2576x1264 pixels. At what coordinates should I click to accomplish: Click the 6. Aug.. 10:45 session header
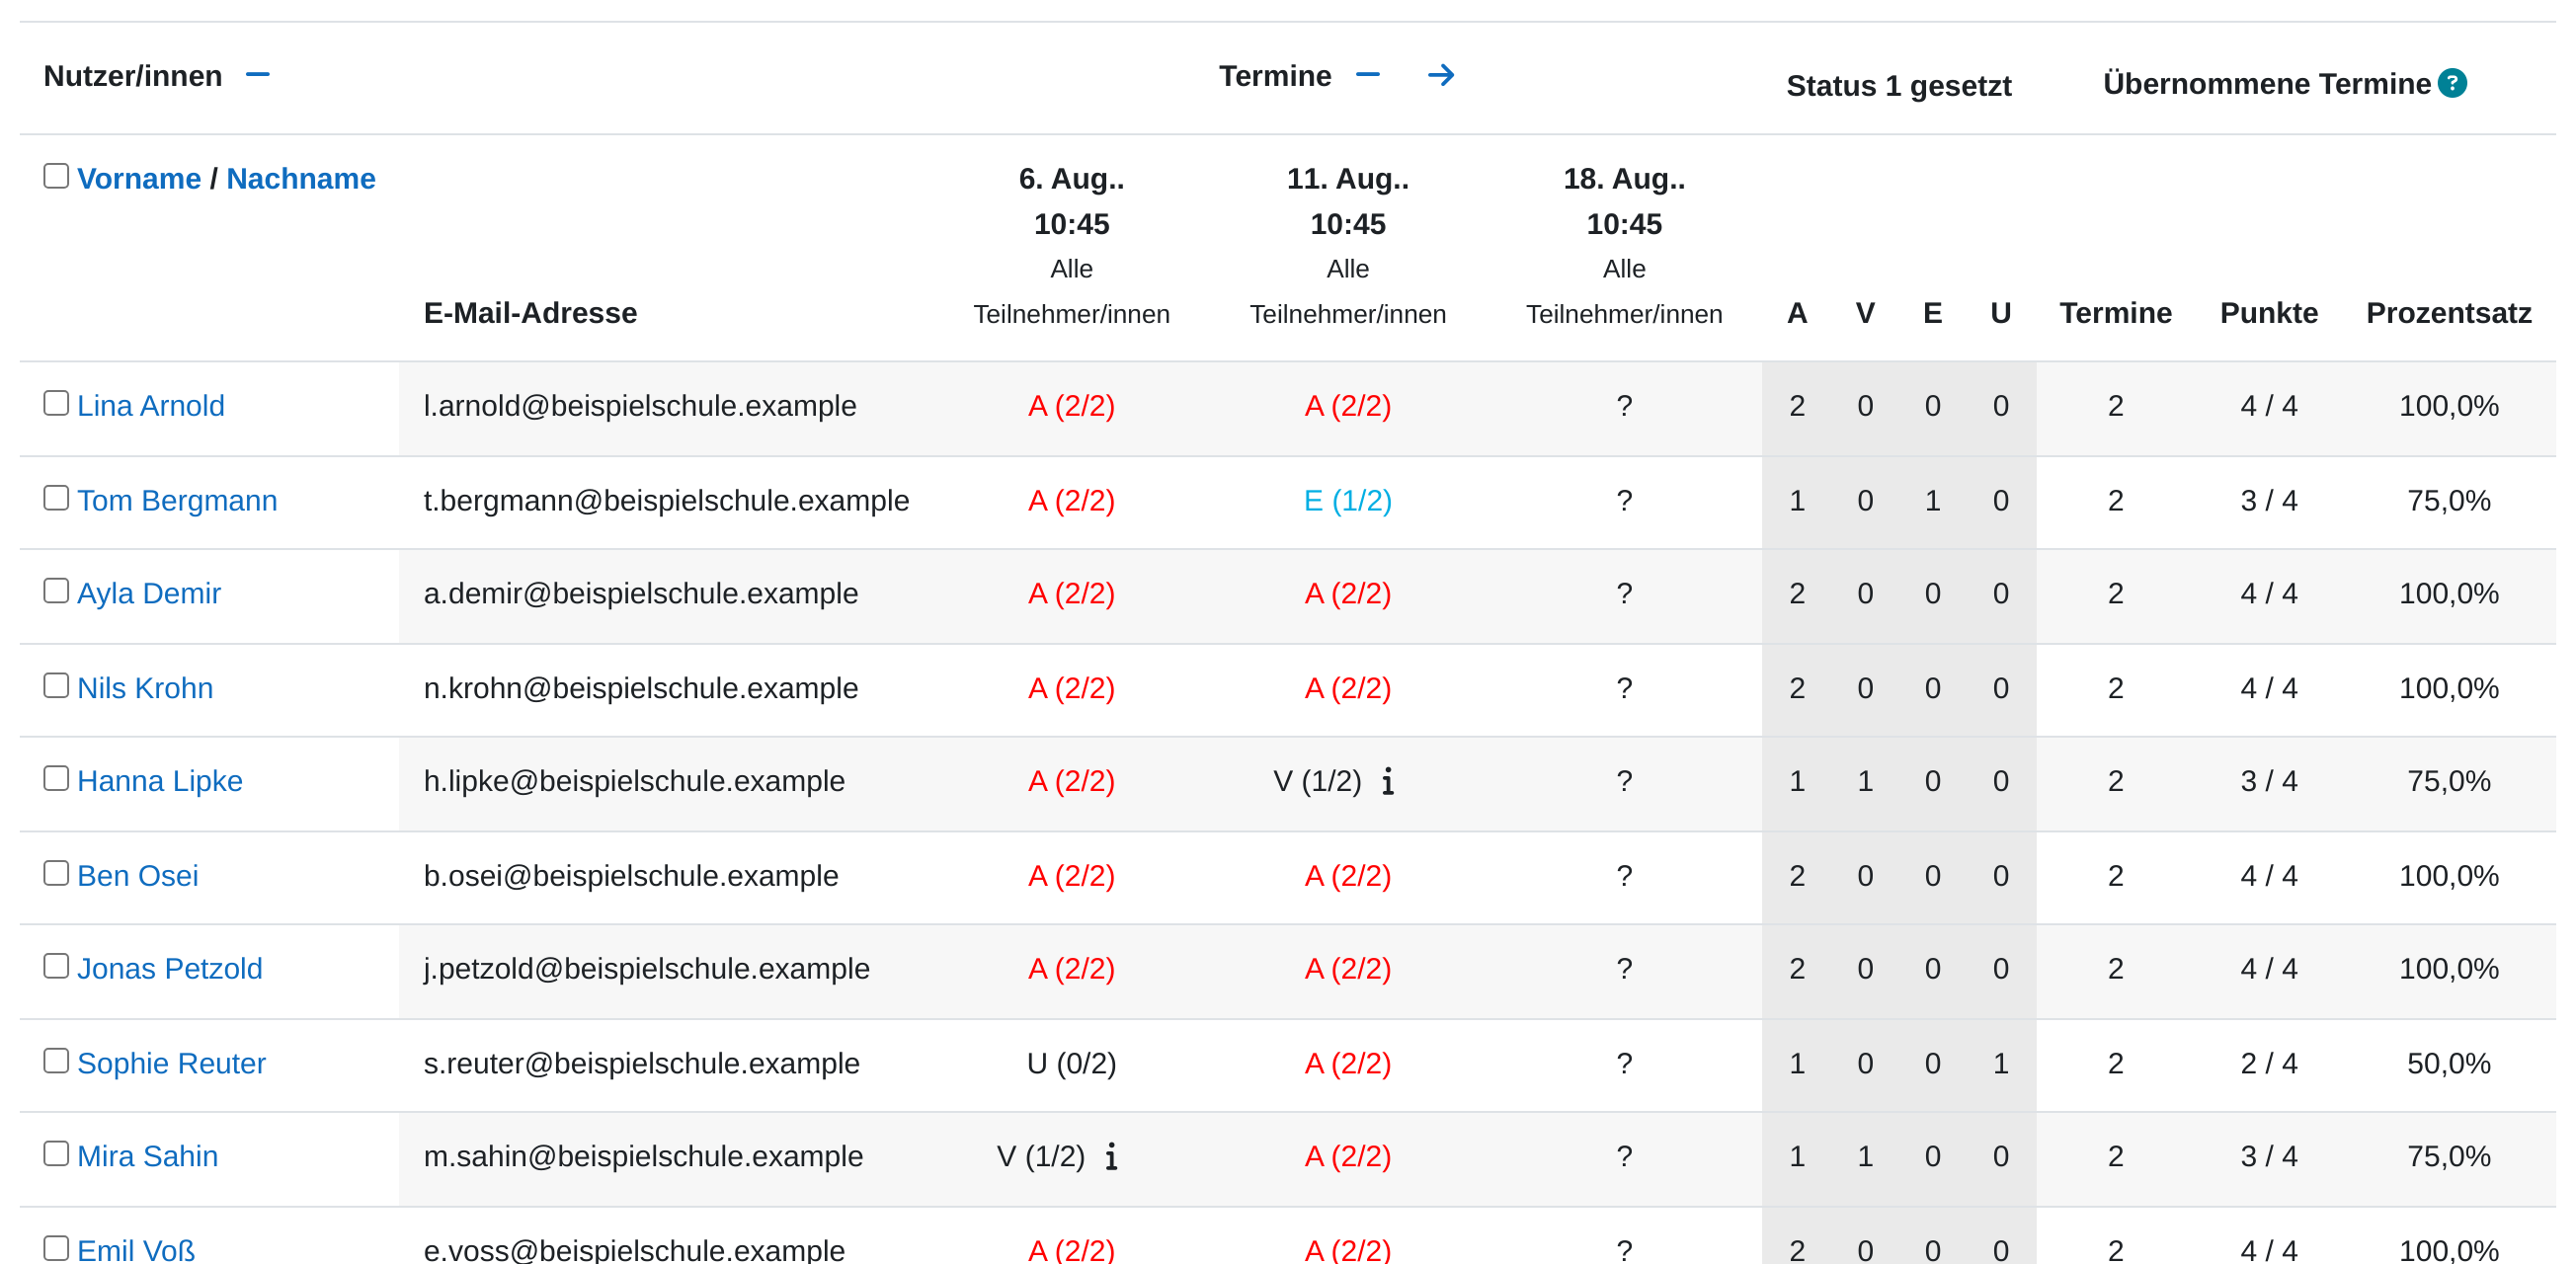(x=1072, y=201)
